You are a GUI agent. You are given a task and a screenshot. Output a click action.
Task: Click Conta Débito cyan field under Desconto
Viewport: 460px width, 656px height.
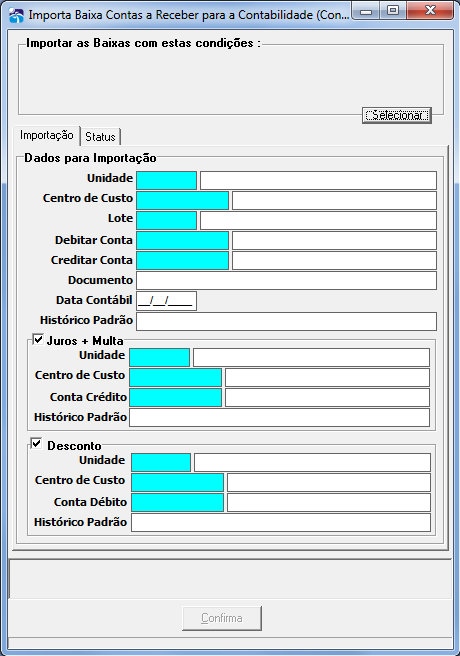click(x=177, y=502)
